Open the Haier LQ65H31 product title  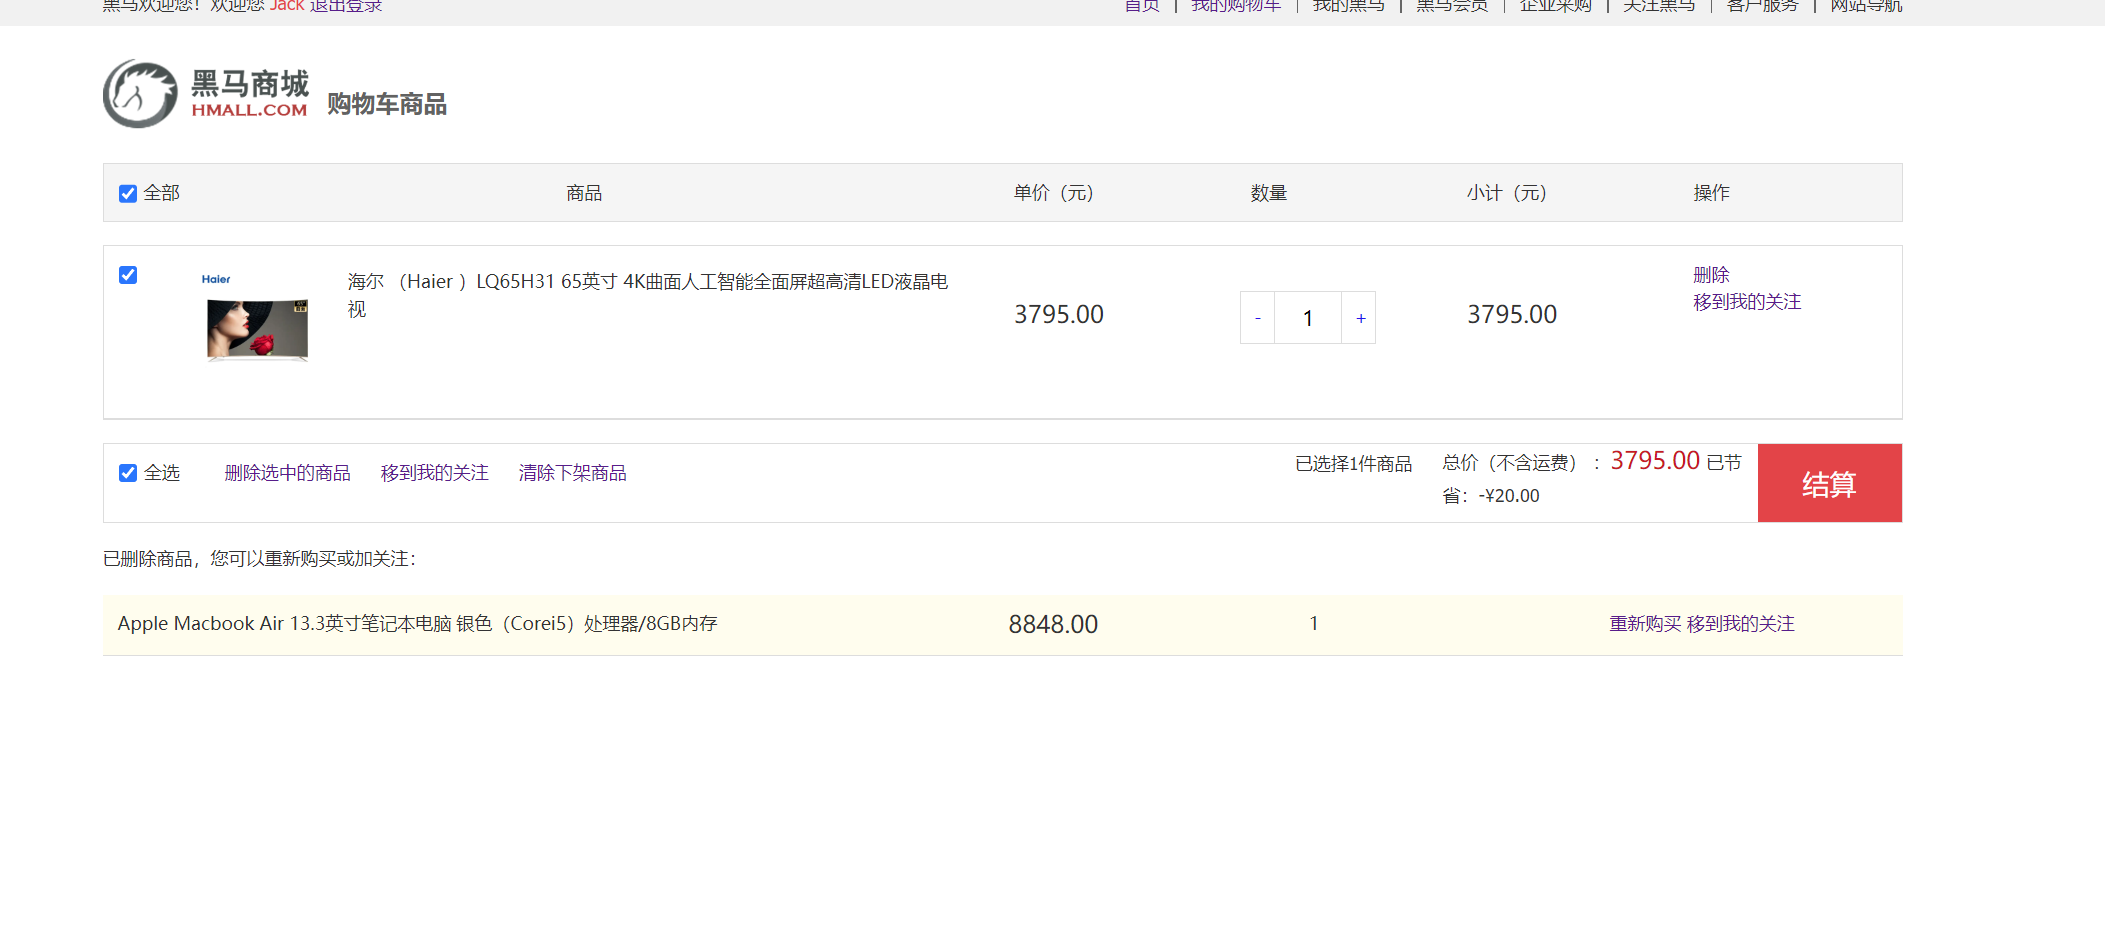[x=647, y=295]
